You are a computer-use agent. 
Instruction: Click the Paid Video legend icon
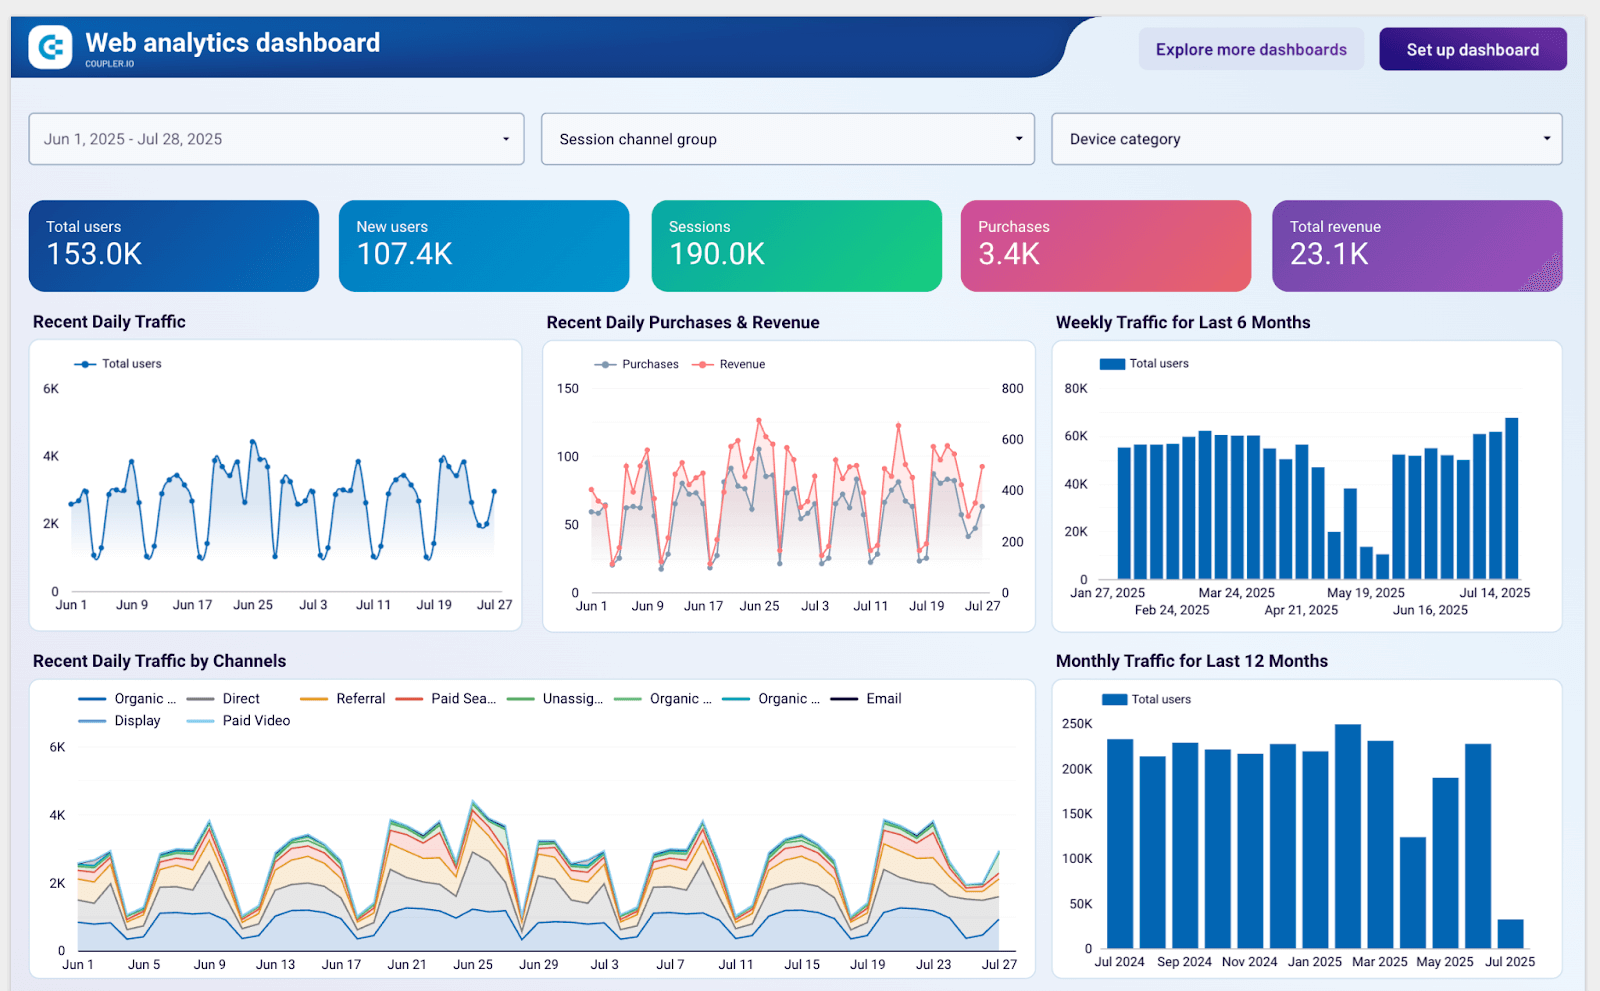(x=201, y=721)
